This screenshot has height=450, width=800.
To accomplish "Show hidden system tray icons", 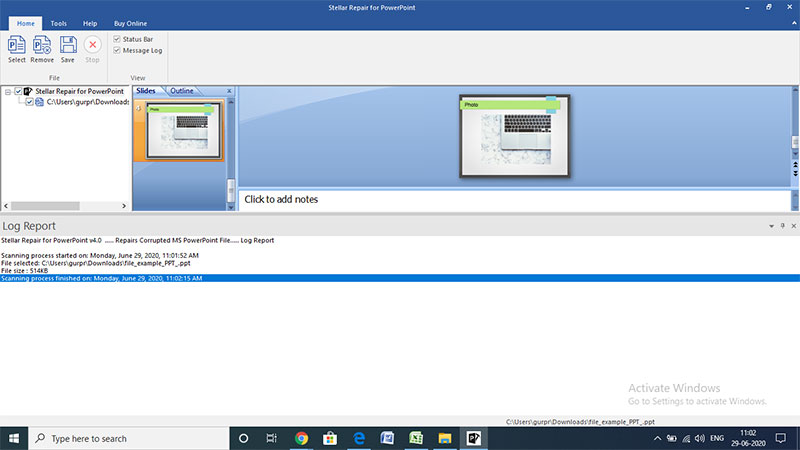I will click(x=657, y=438).
